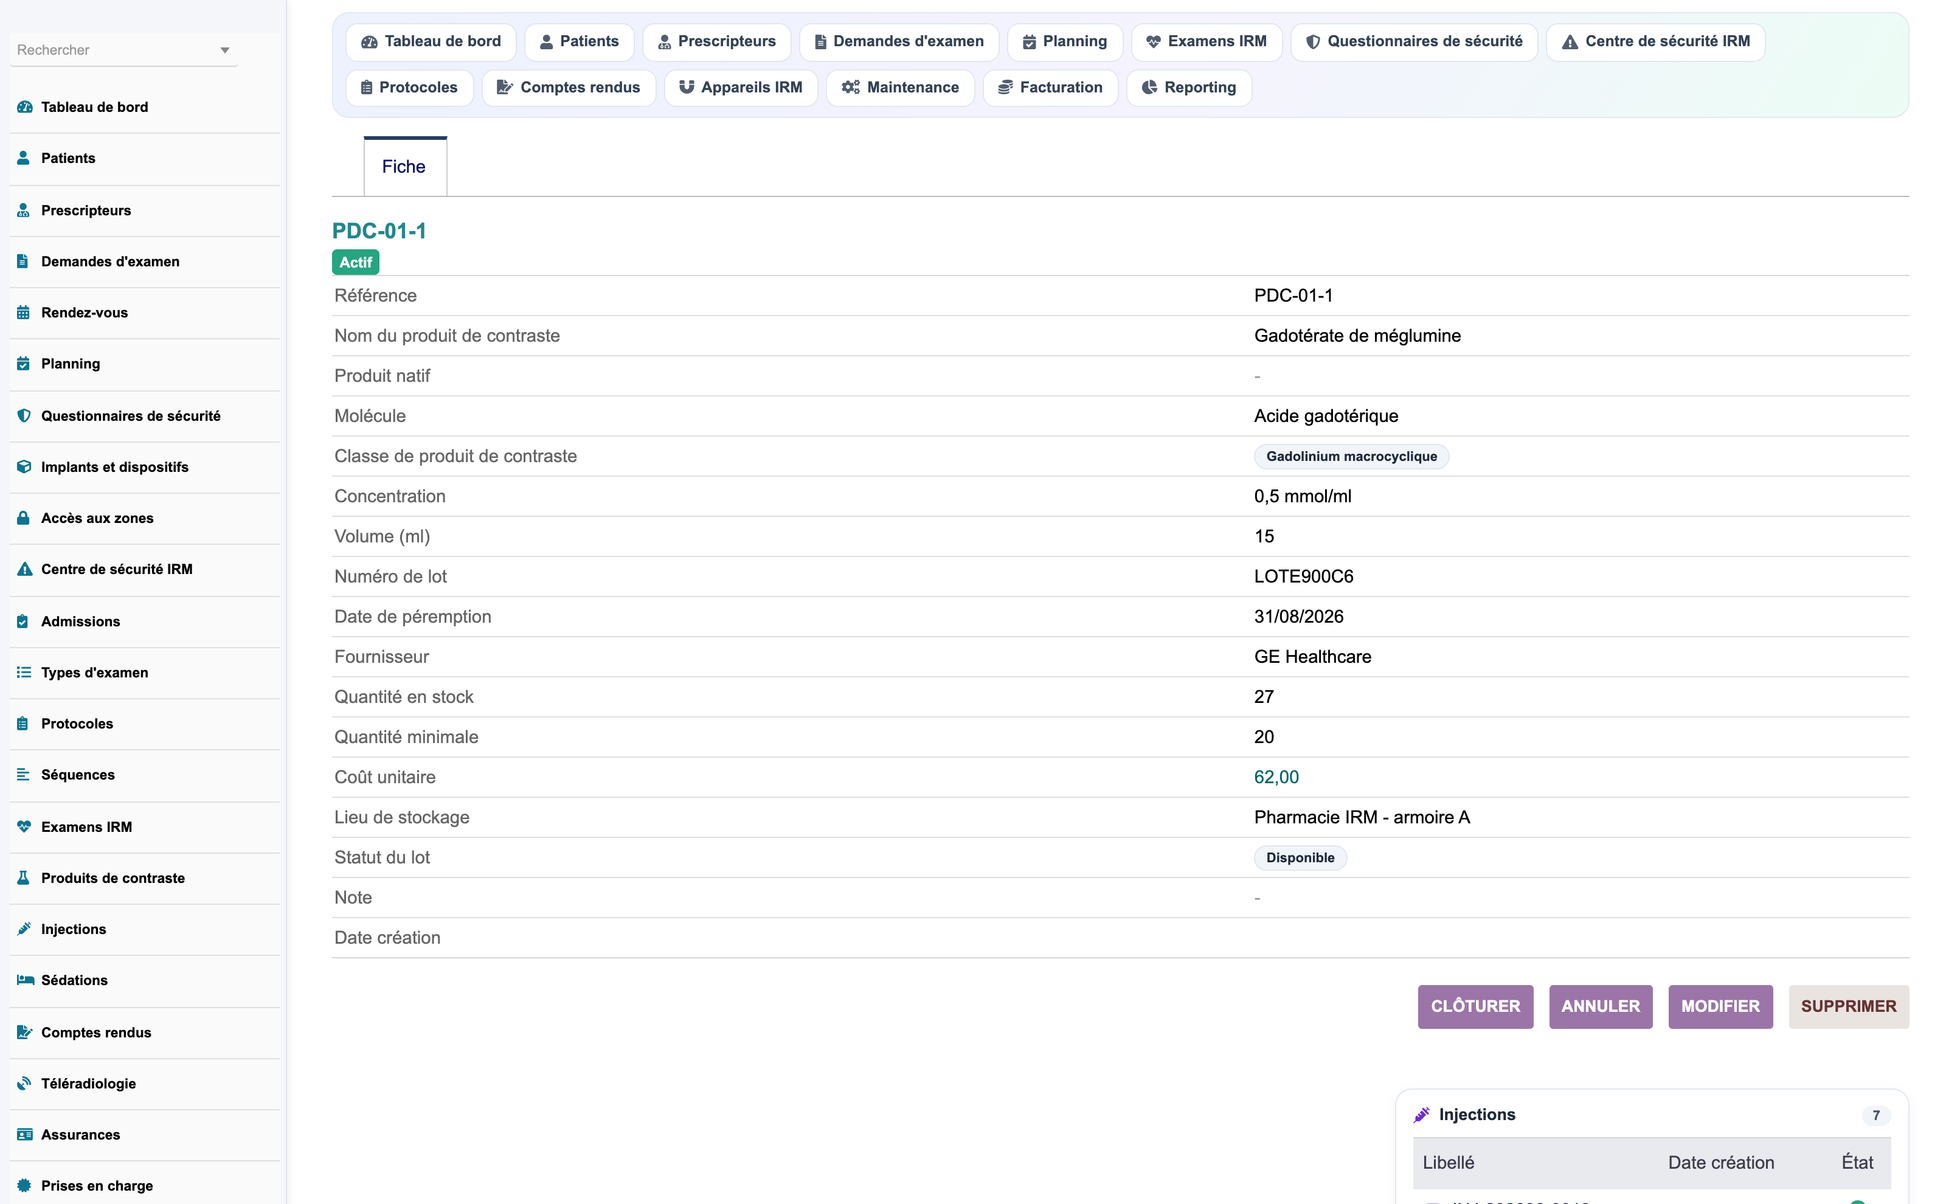Click the Accès aux zones lock icon
Image resolution: width=1946 pixels, height=1204 pixels.
point(24,518)
